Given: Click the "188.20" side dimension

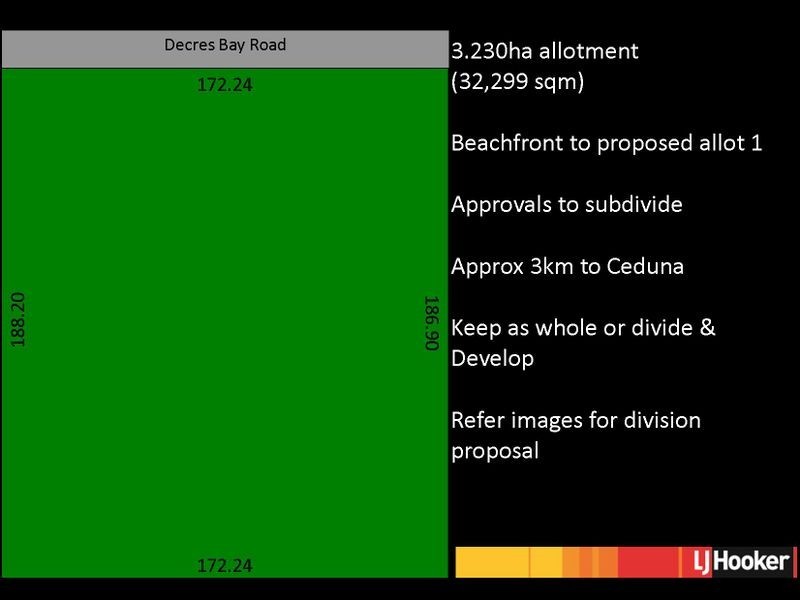Looking at the screenshot, I should click(18, 320).
